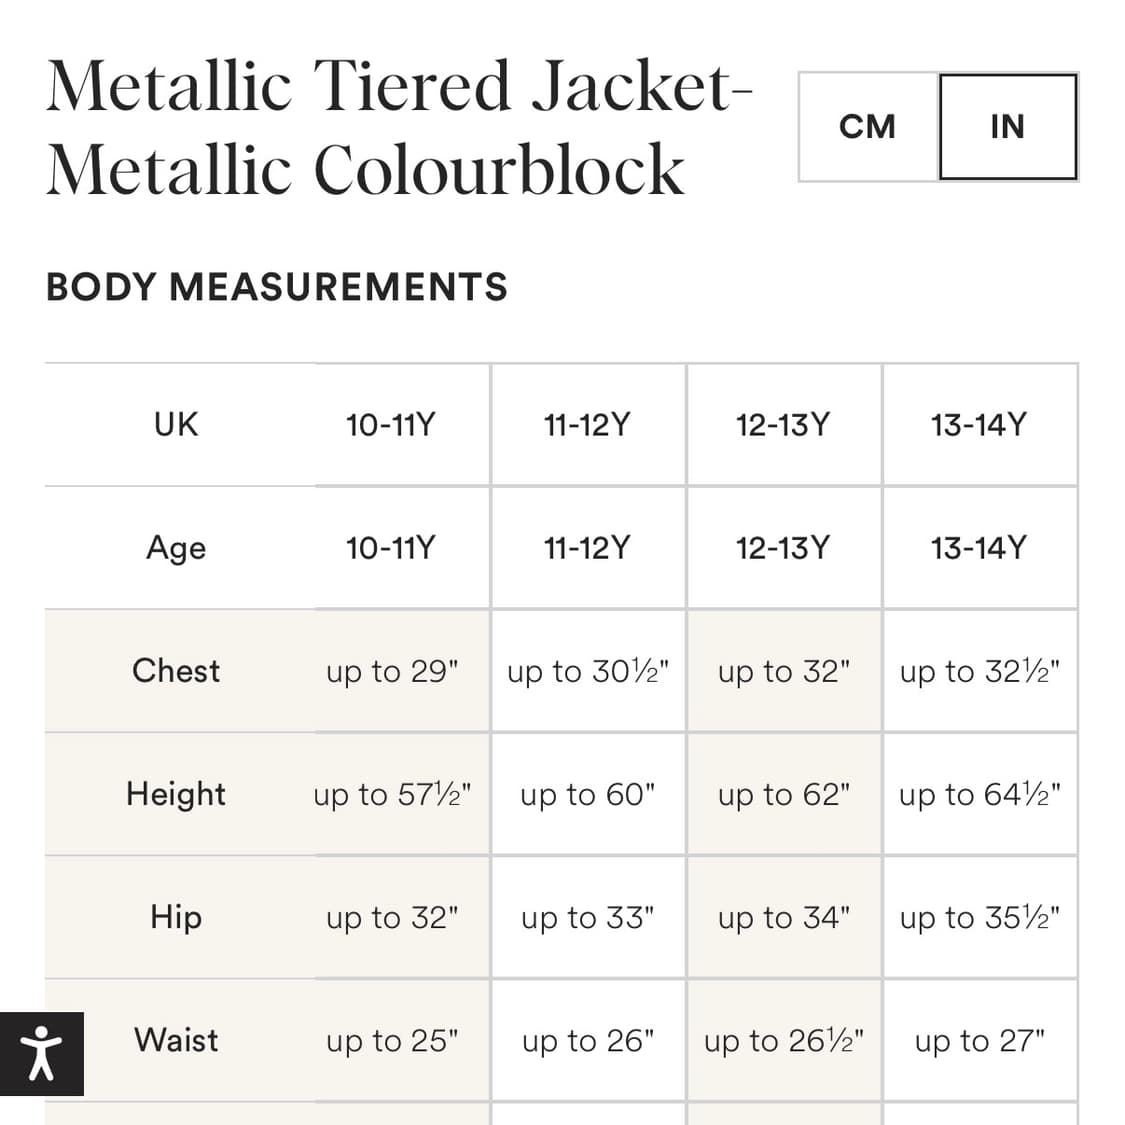Select the Waist row label
Viewport: 1125px width, 1125px height.
176,1040
